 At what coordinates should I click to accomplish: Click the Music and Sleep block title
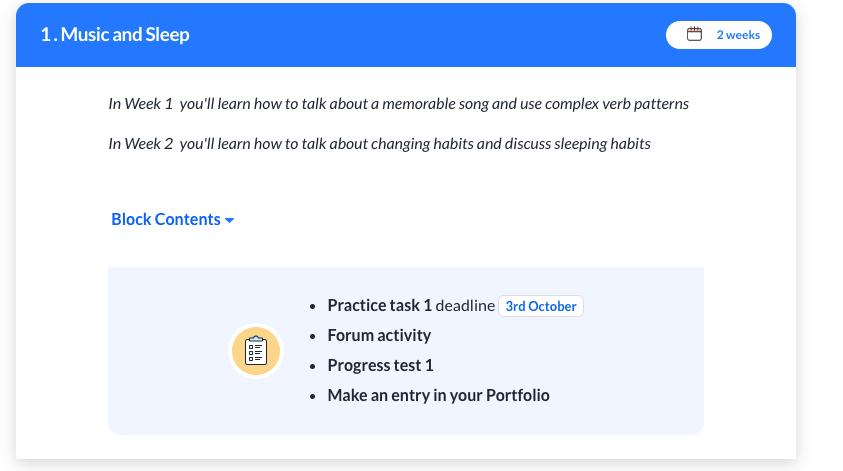pyautogui.click(x=125, y=34)
